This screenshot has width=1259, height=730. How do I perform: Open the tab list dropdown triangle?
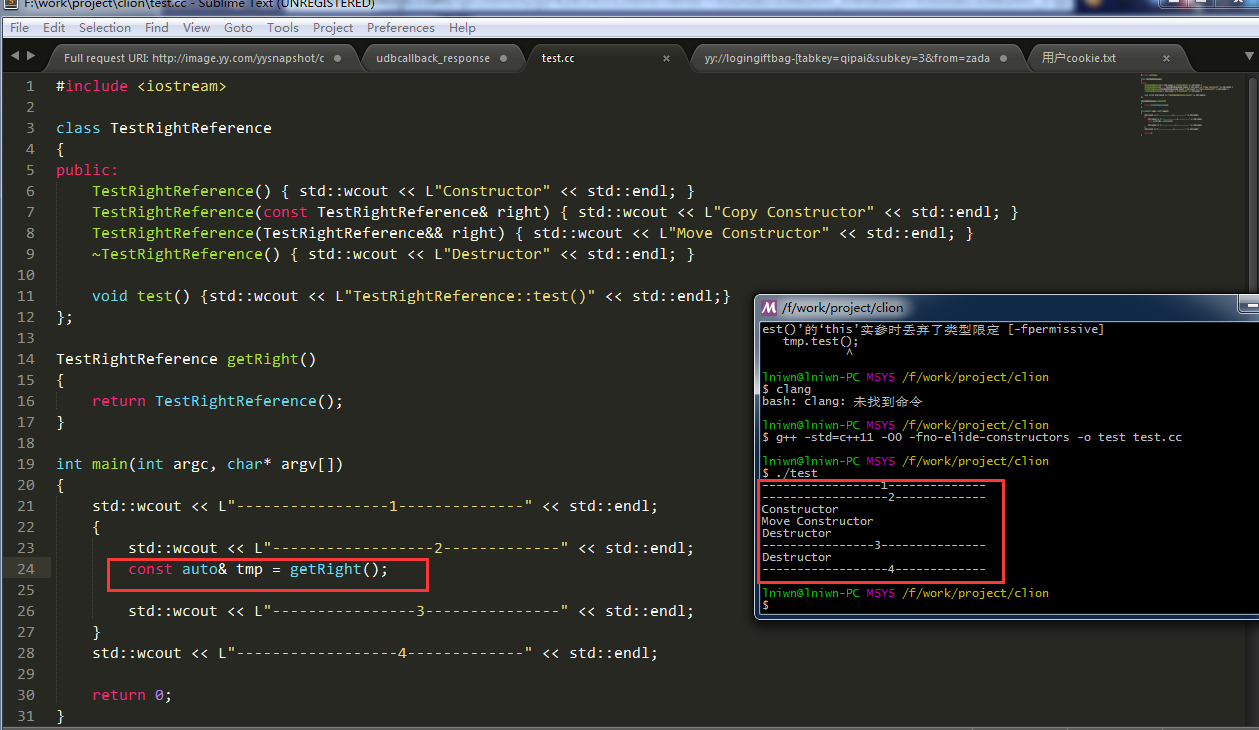click(x=1248, y=58)
